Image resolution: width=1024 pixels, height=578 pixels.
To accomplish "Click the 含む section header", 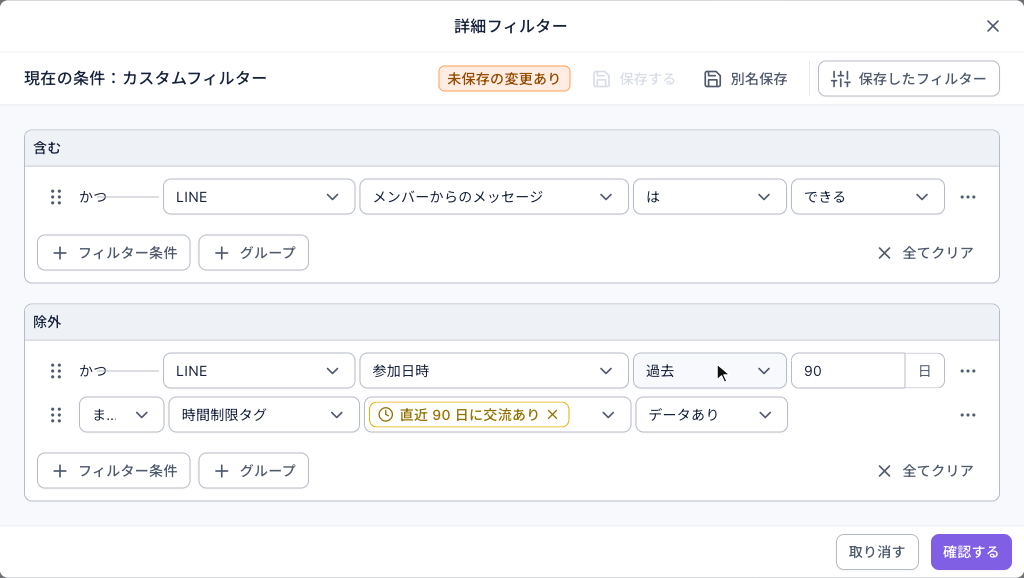I will 512,148.
